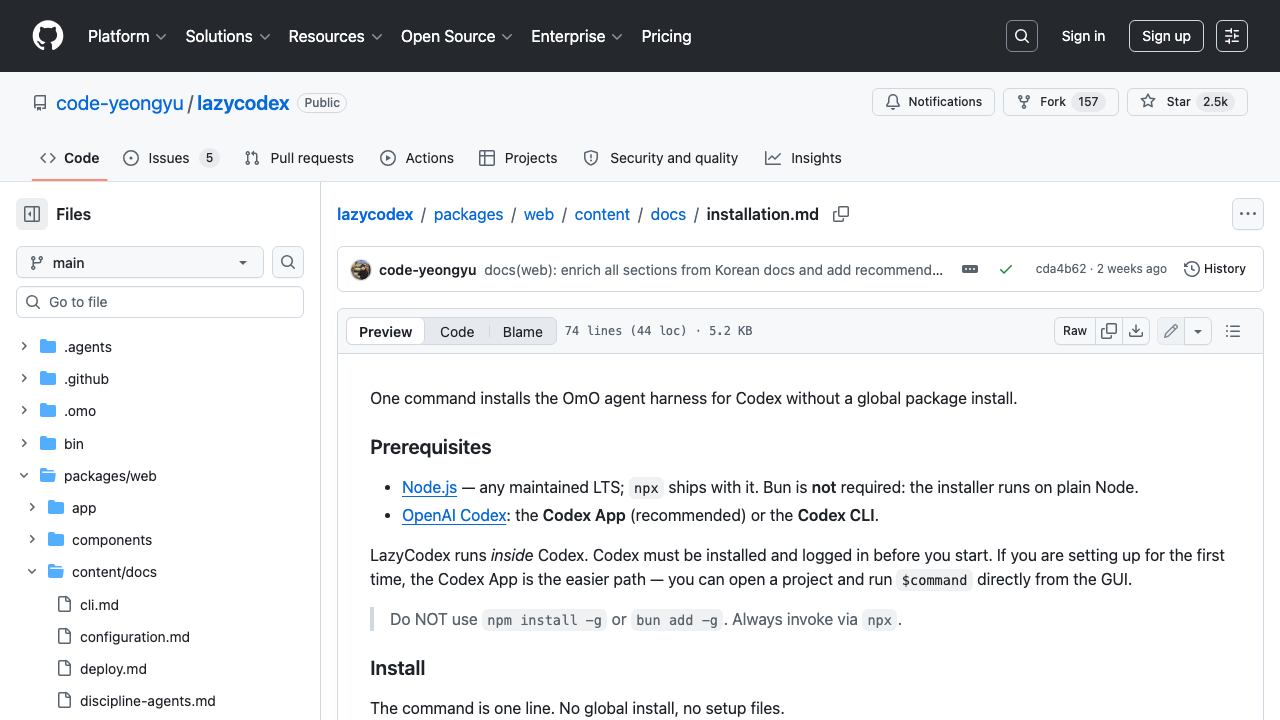
Task: Edit this file with the pencil icon
Action: tap(1171, 331)
